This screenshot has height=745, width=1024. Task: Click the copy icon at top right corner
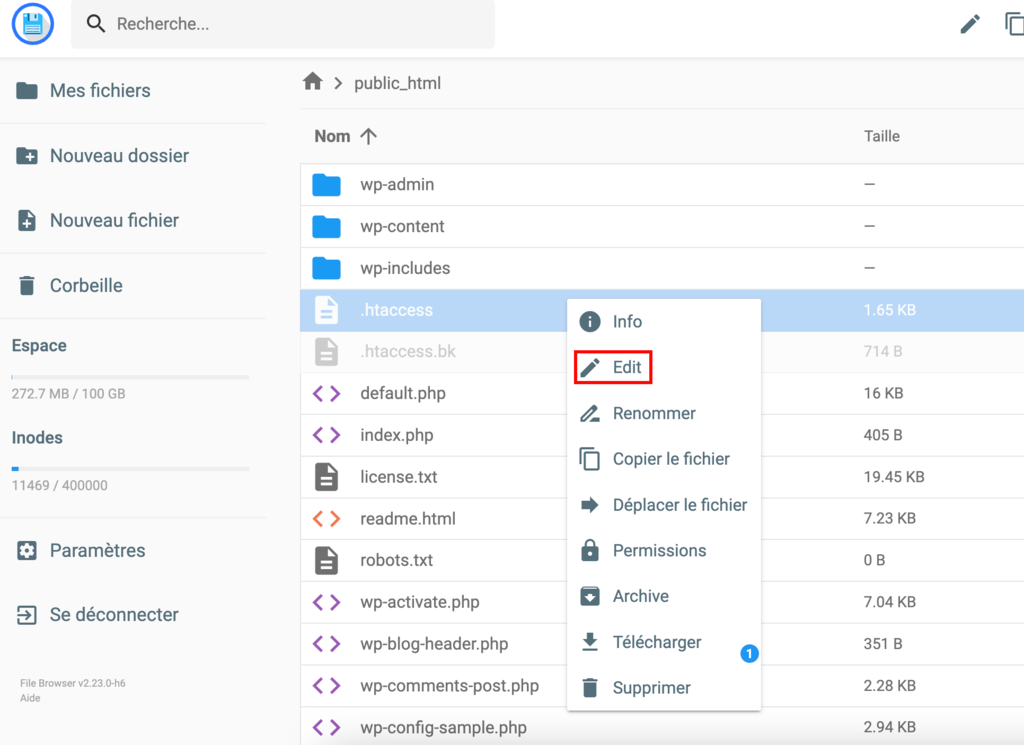[x=1013, y=23]
